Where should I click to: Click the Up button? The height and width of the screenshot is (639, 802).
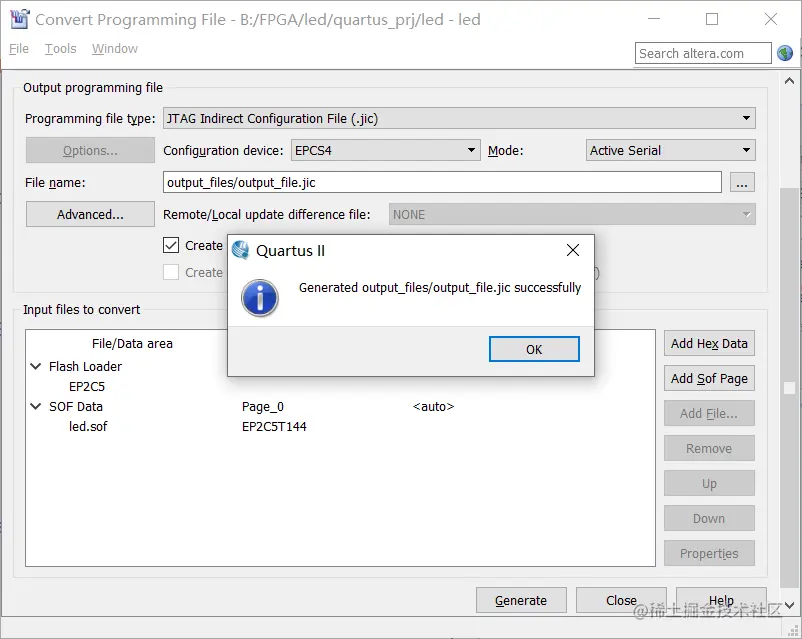point(709,483)
